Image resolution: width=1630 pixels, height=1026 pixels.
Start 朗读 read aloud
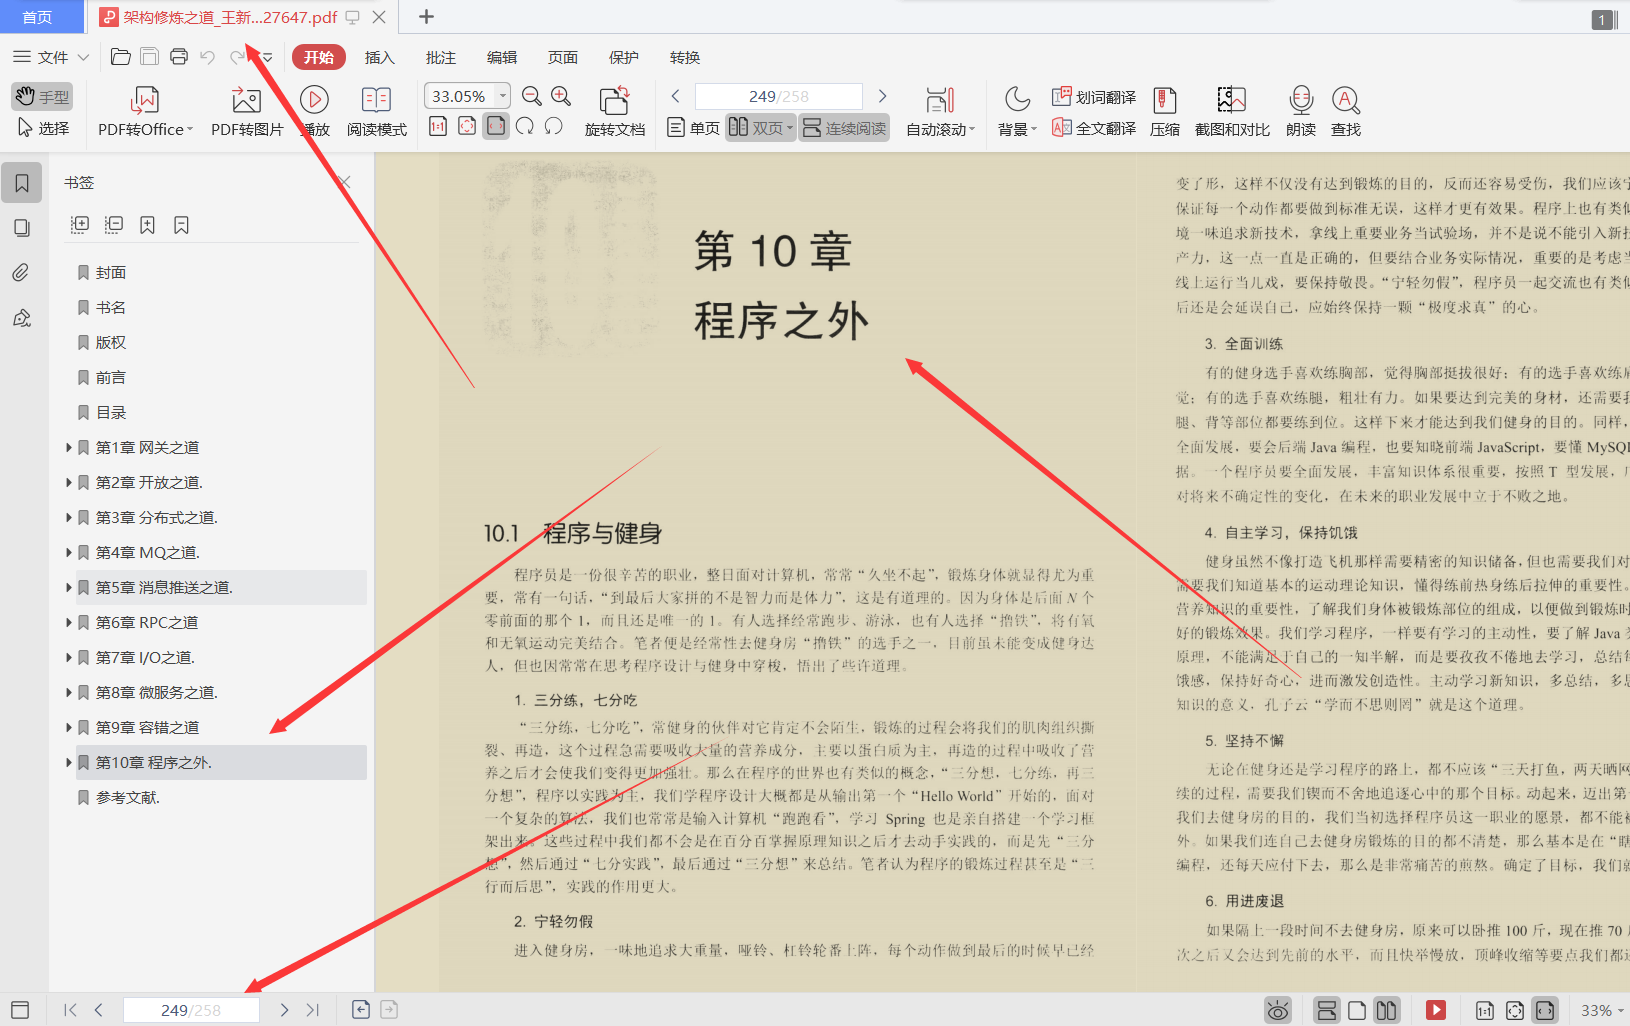coord(1301,112)
